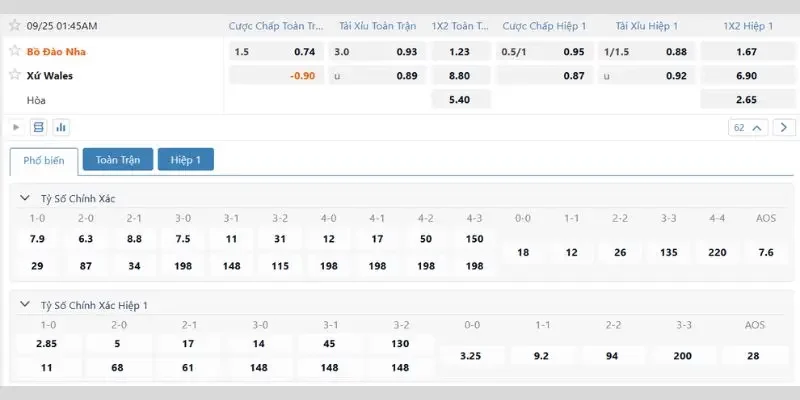This screenshot has width=800, height=400.
Task: Switch to the Hiệp 1 tab
Action: click(x=186, y=160)
